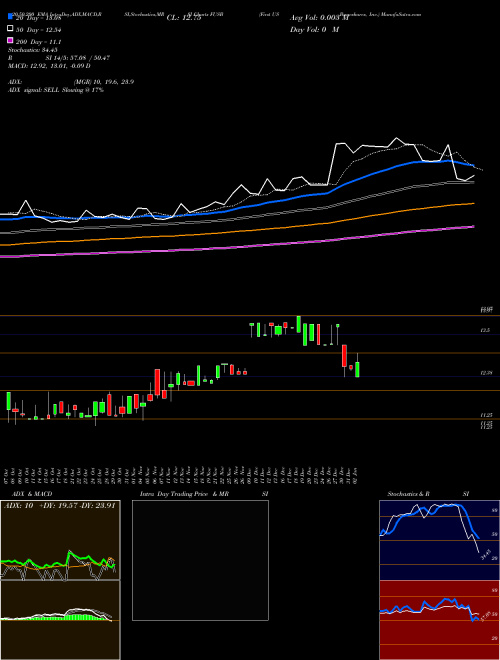The width and height of the screenshot is (500, 660).
Task: Click the 'ADX: 10 +DY: 19.57 -DY: 23.91' header
Action: [59, 506]
